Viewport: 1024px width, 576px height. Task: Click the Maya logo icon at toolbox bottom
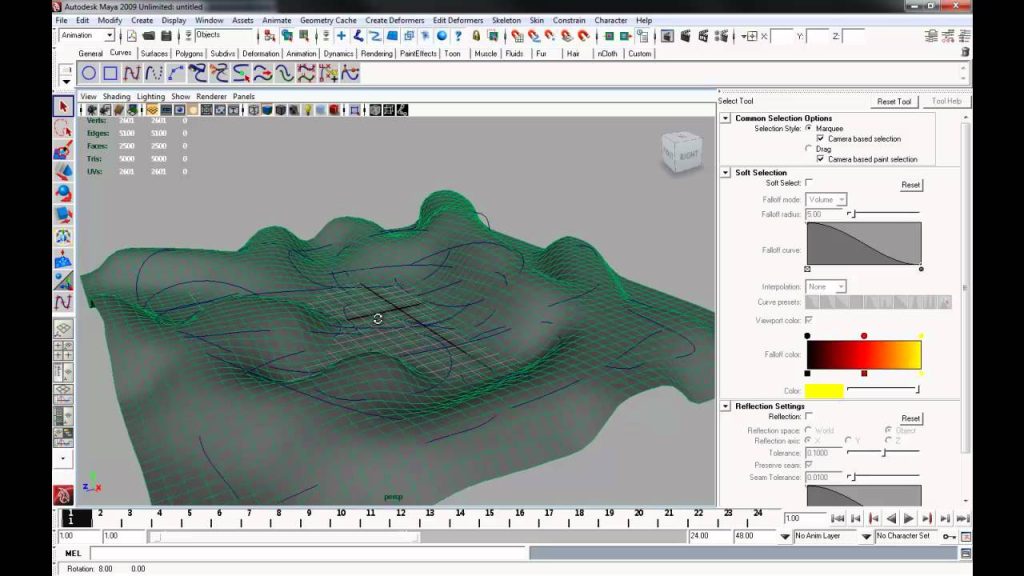coord(63,496)
